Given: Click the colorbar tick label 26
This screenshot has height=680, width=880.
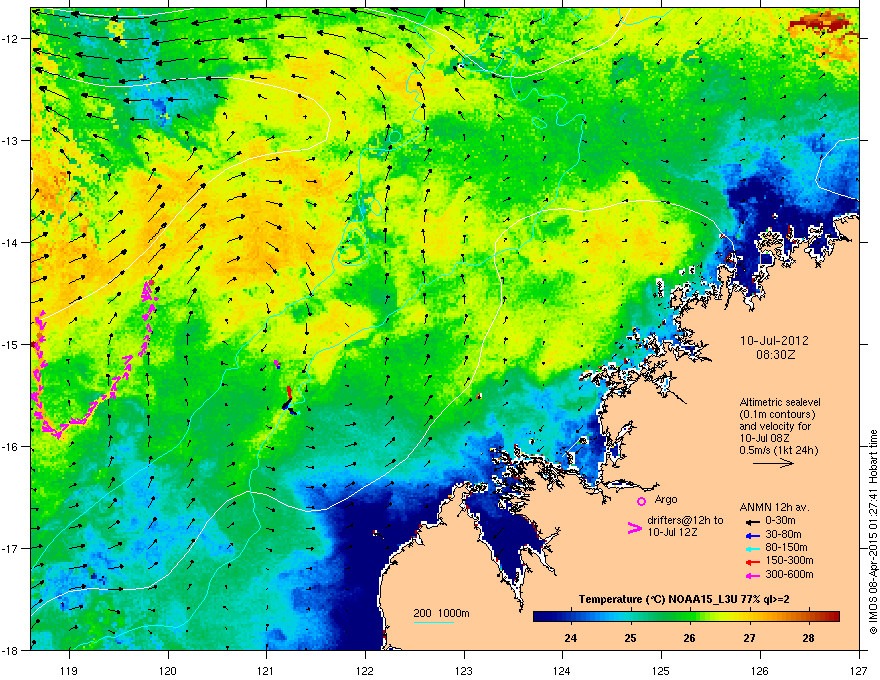Looking at the screenshot, I should pos(690,638).
